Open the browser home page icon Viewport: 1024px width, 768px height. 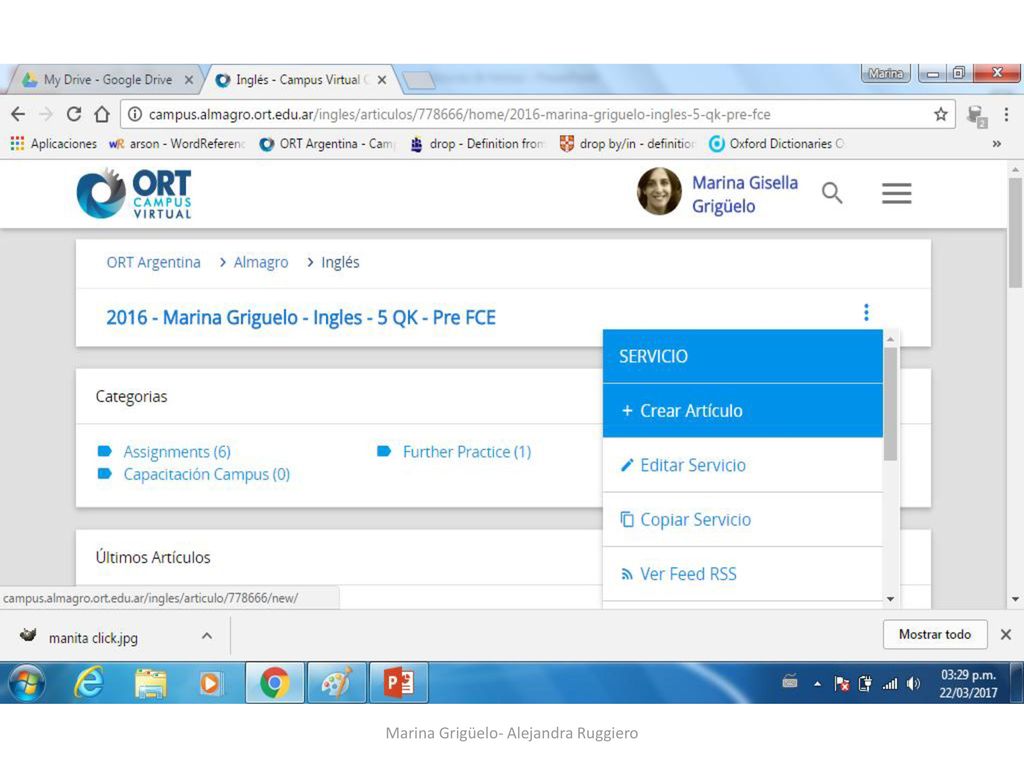102,114
